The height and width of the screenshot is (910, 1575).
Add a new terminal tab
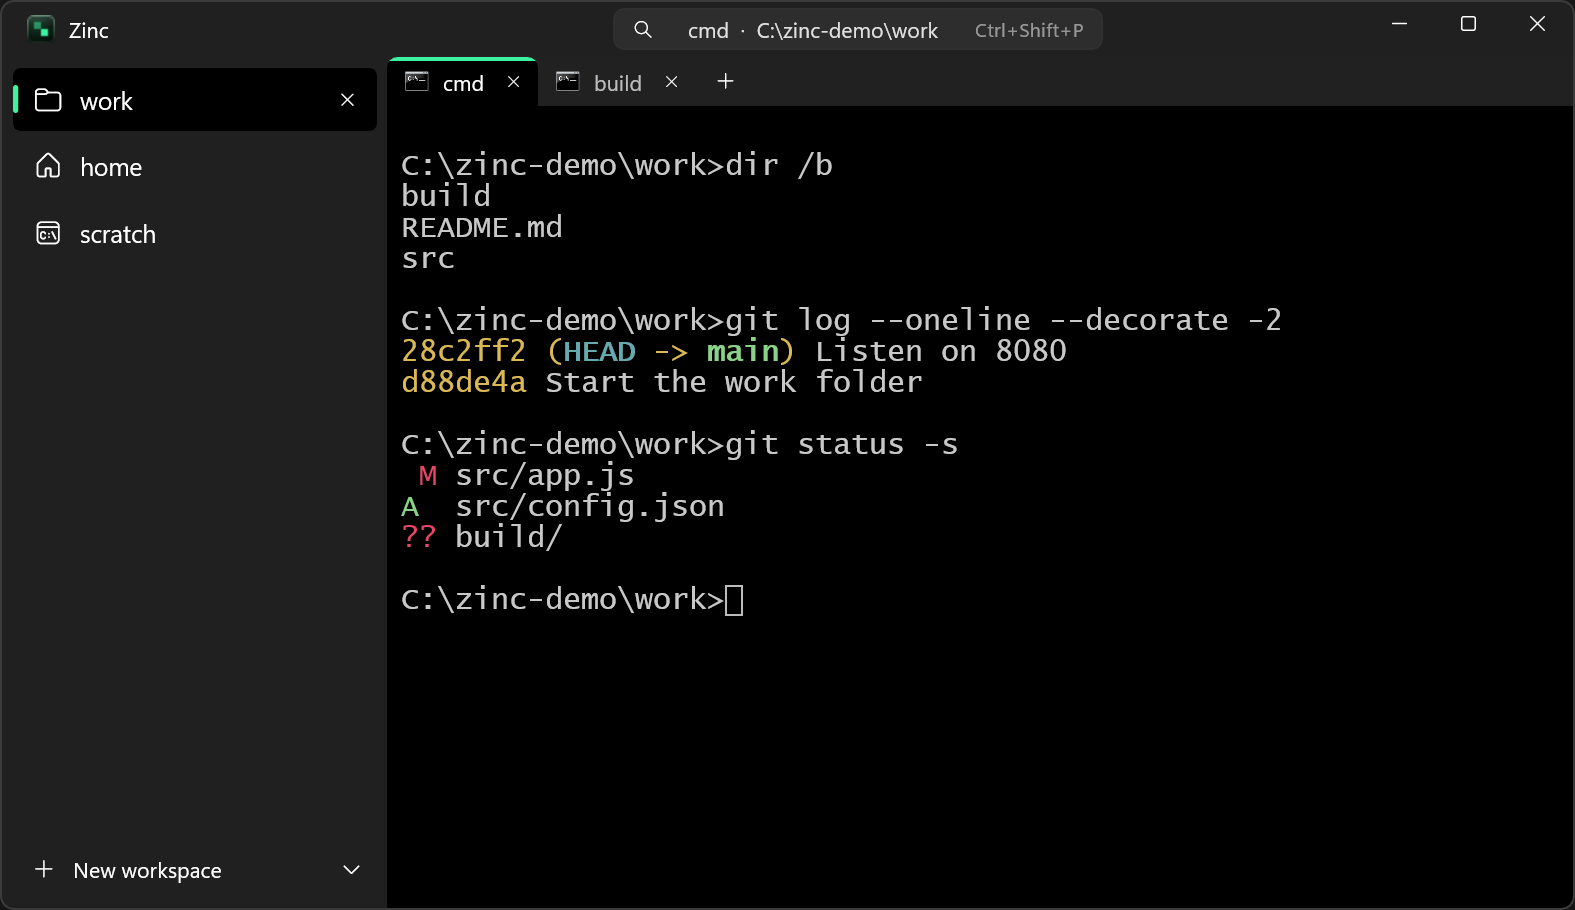(726, 82)
